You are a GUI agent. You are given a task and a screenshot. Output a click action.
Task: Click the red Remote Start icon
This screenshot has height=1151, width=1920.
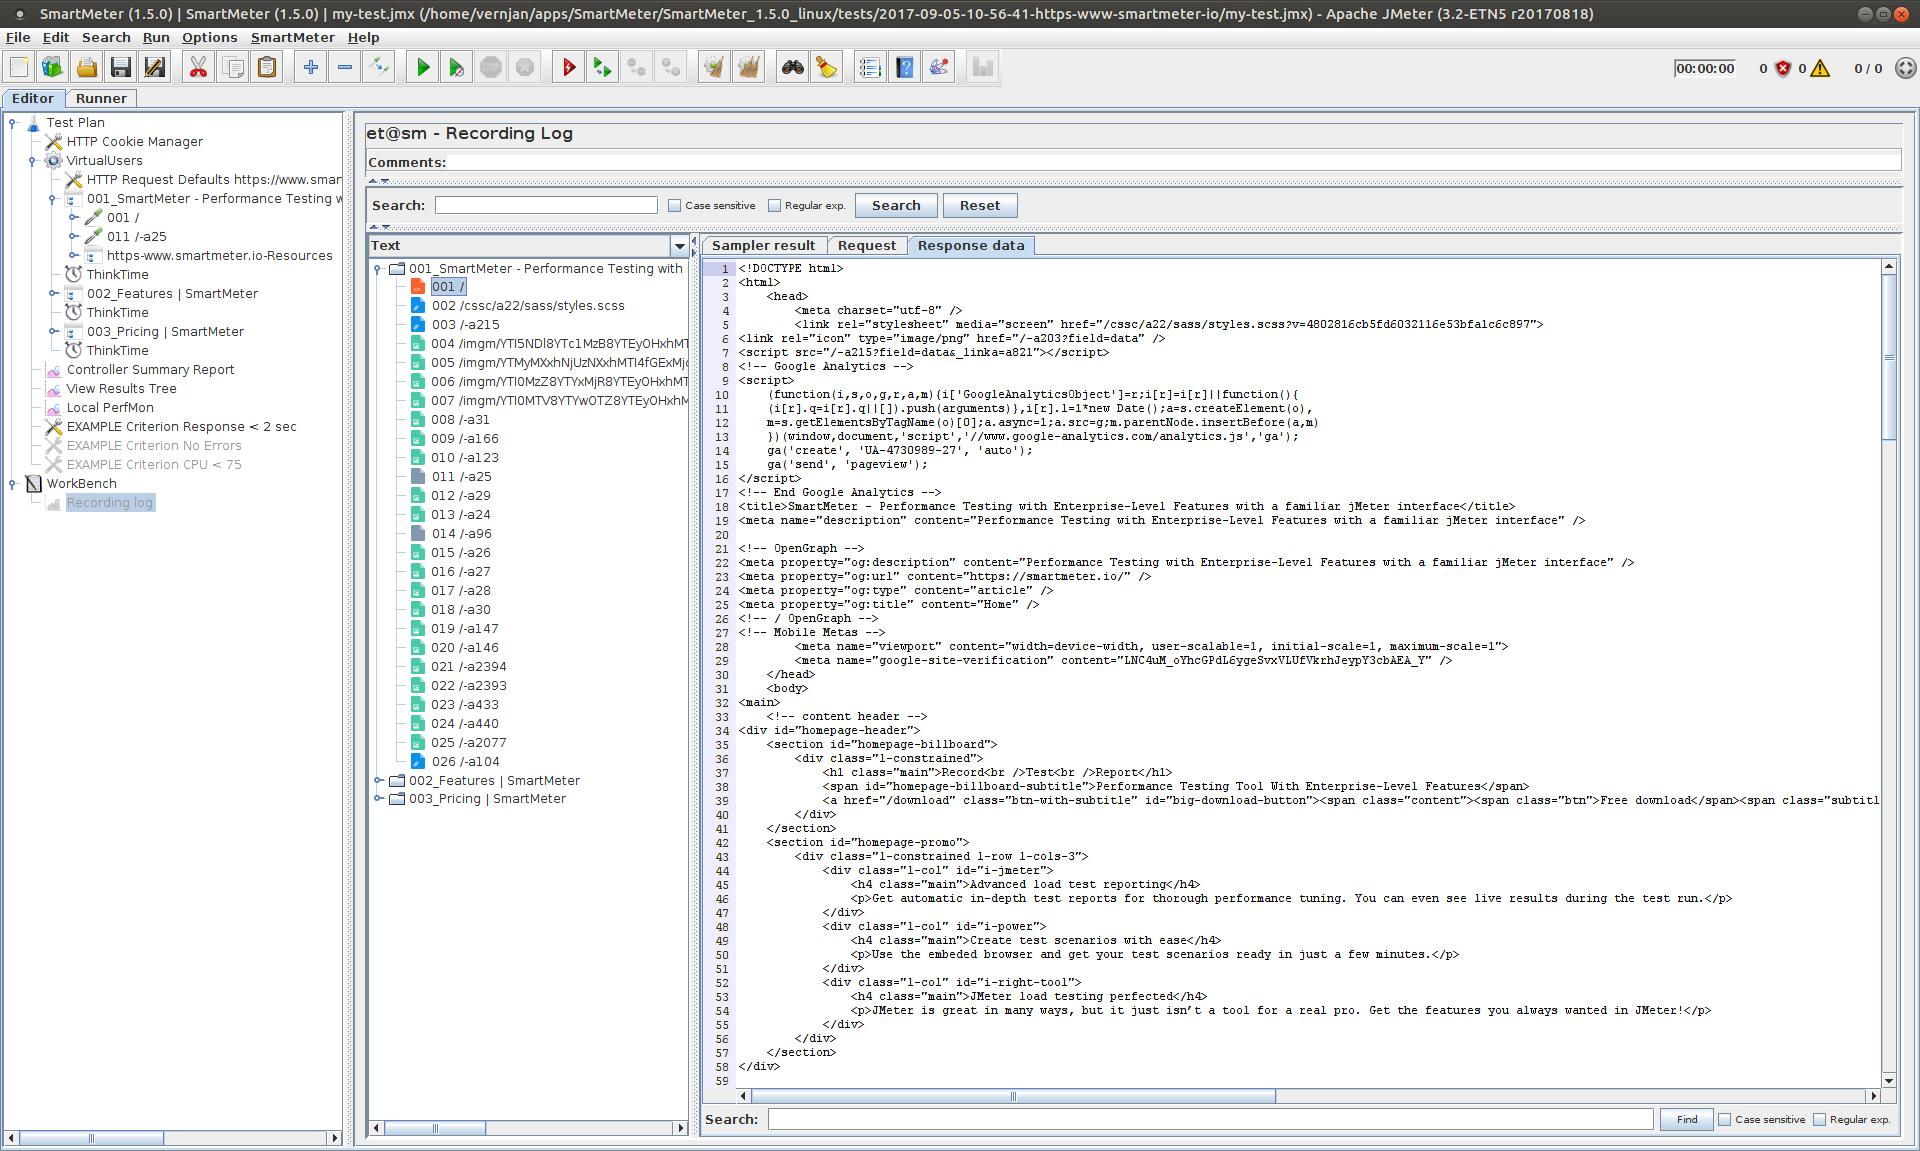[x=568, y=68]
